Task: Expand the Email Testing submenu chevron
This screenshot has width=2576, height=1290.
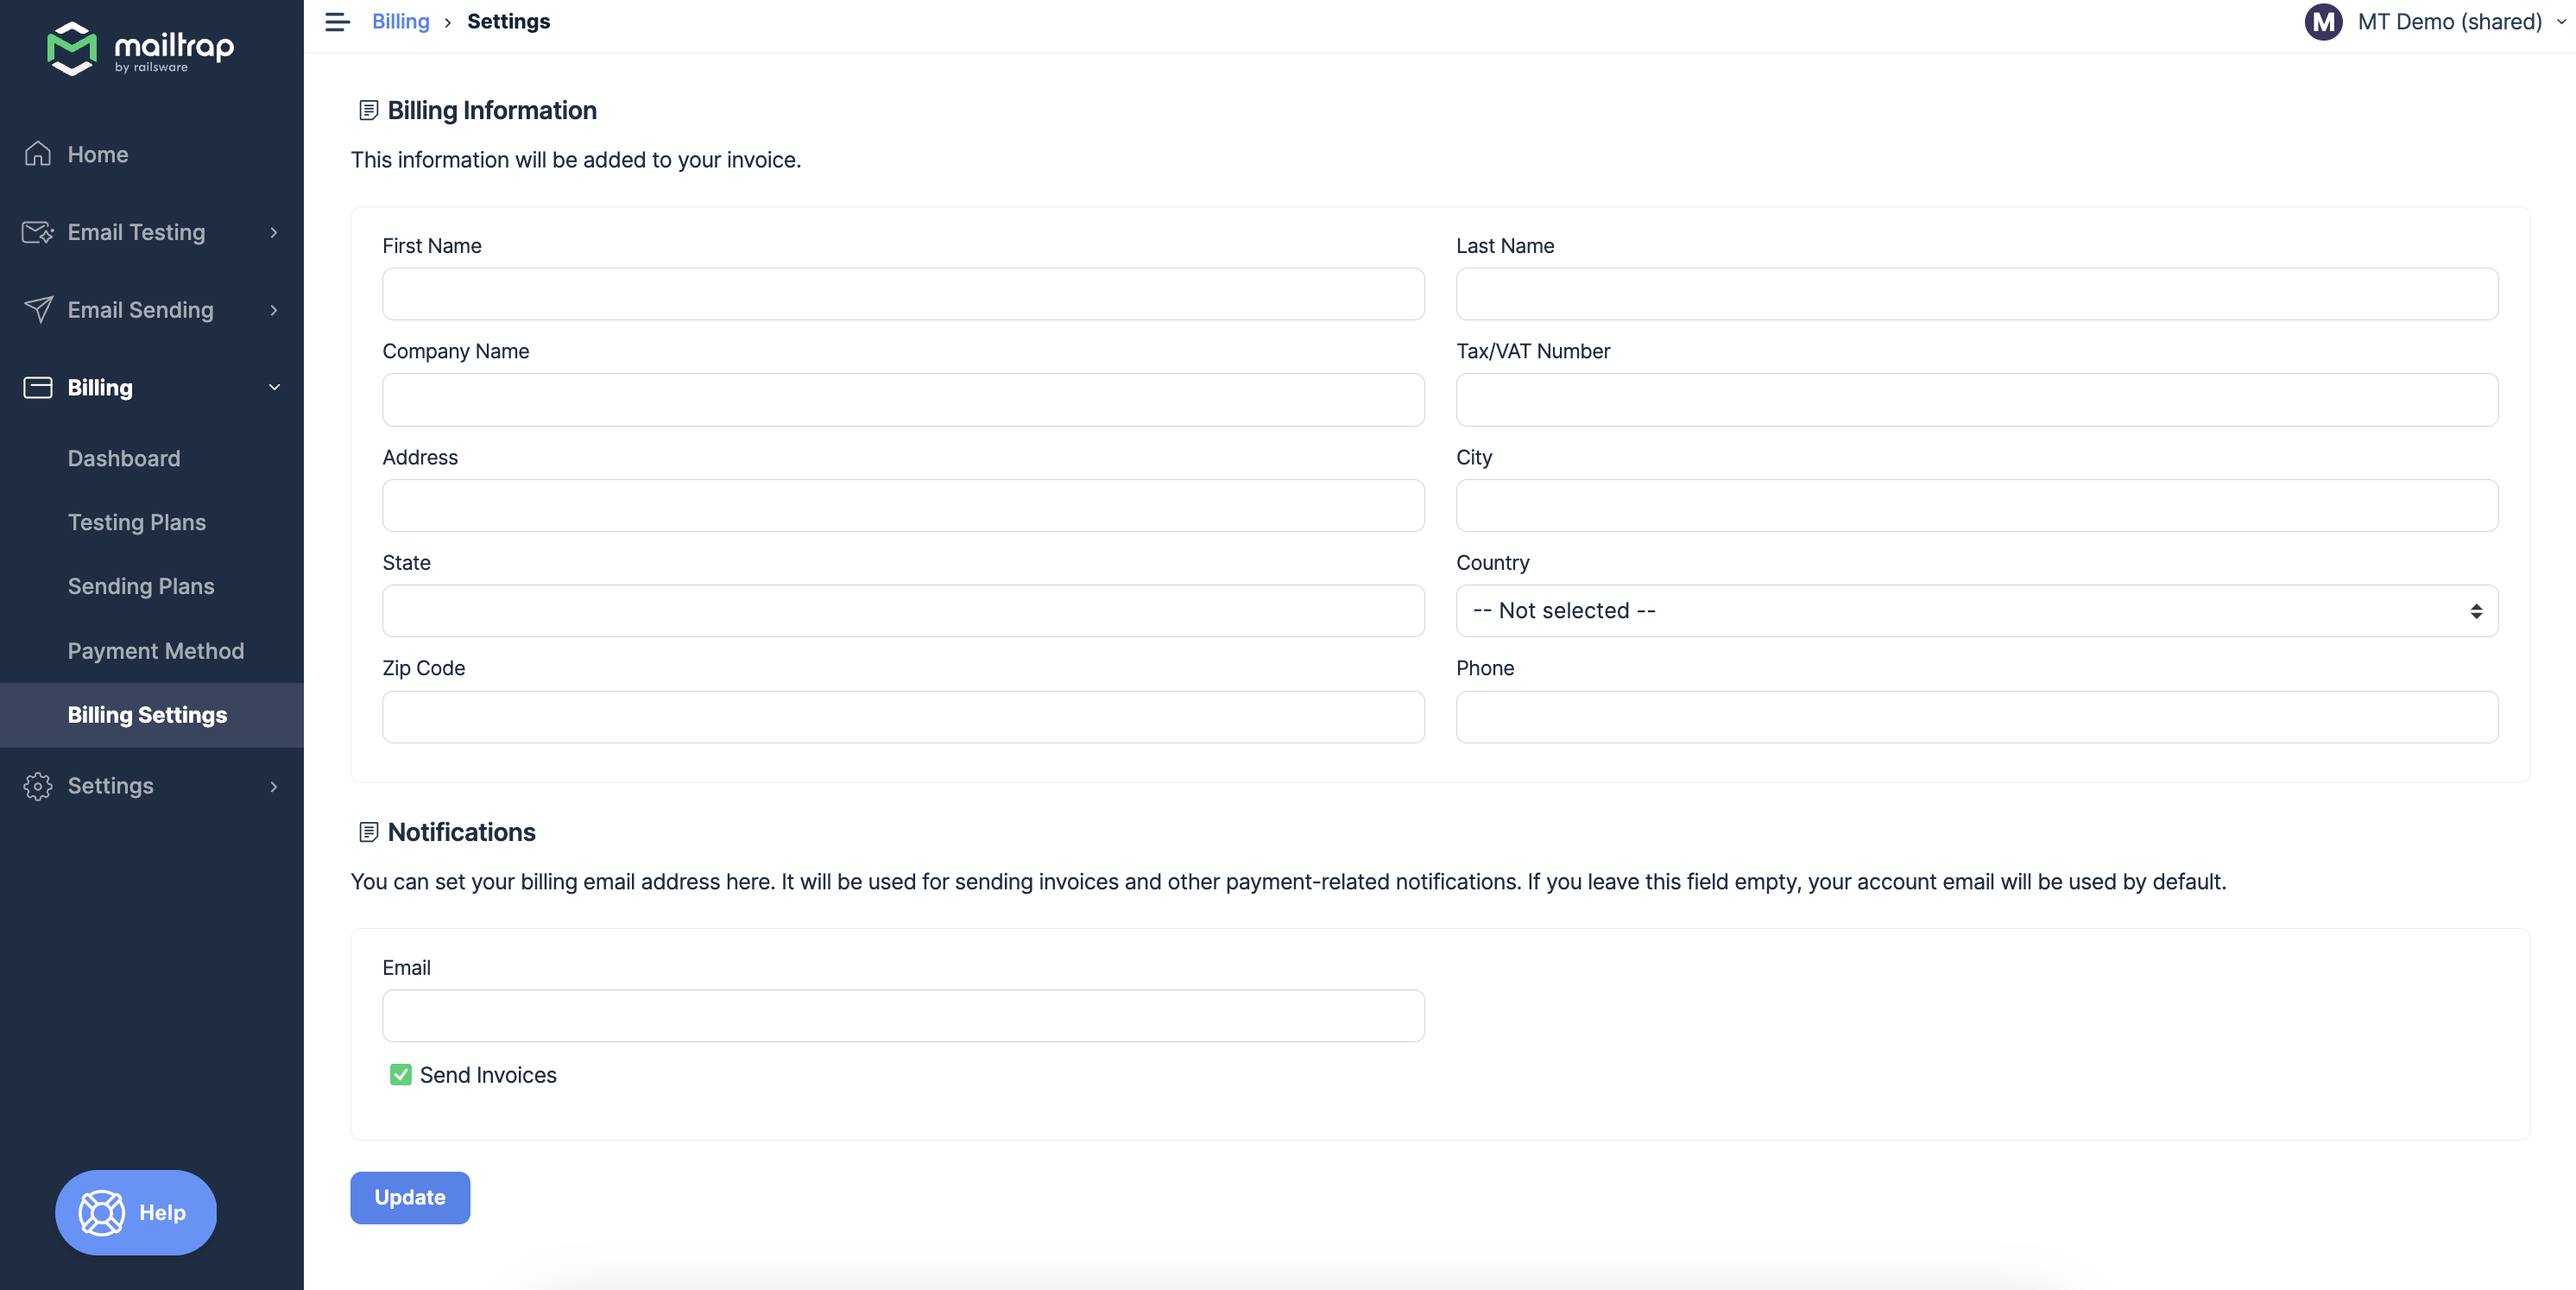Action: (x=274, y=232)
